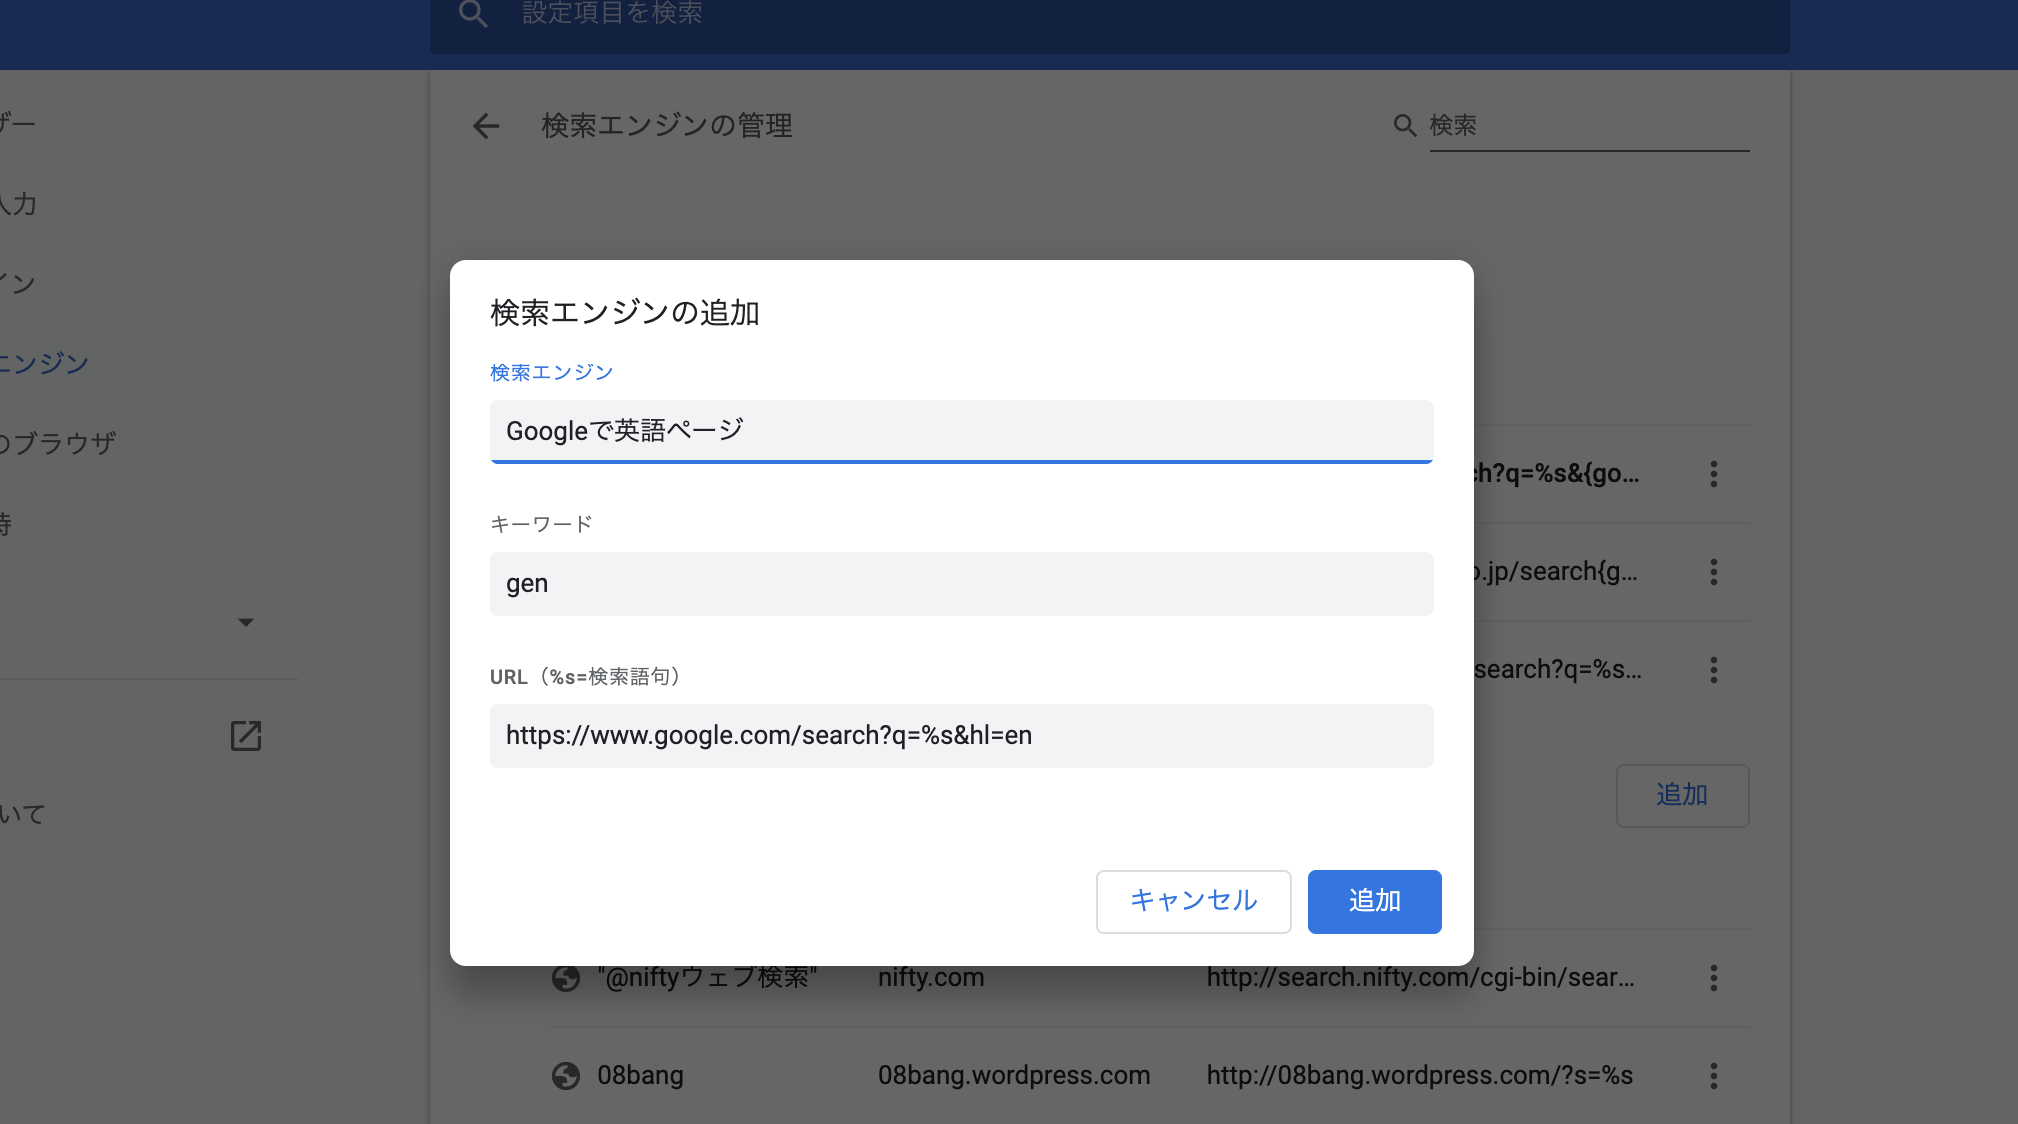Open three-dot menu beside h?q=%s&{go... row

pyautogui.click(x=1713, y=474)
